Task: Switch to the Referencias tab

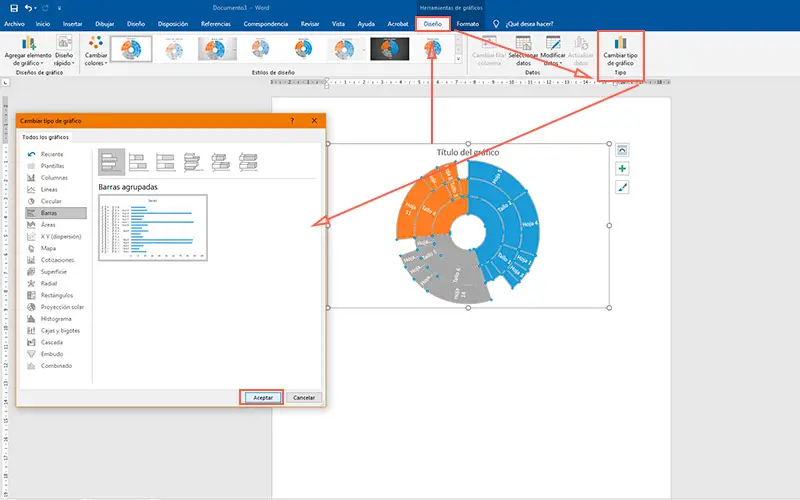Action: (x=216, y=24)
